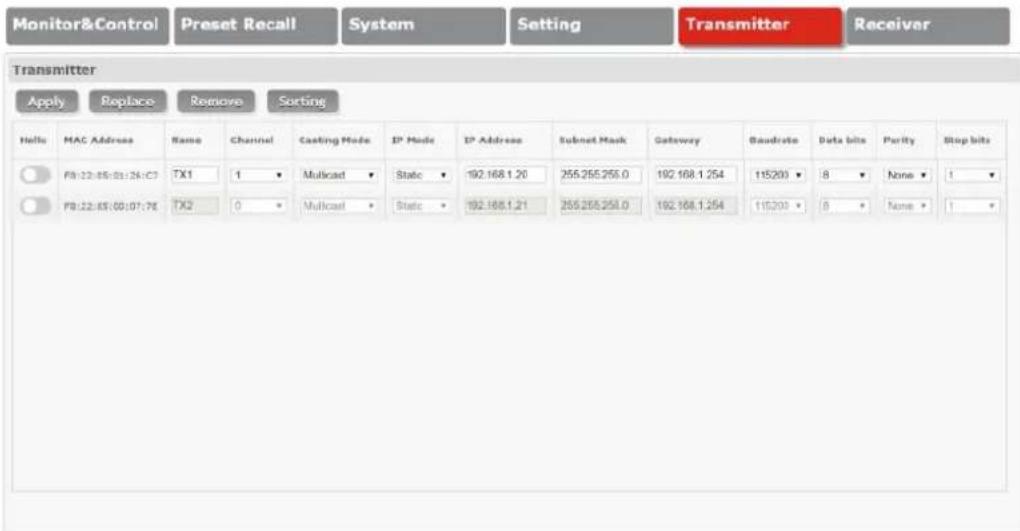The image size is (1020, 531).
Task: Click the Replace button
Action: point(128,102)
